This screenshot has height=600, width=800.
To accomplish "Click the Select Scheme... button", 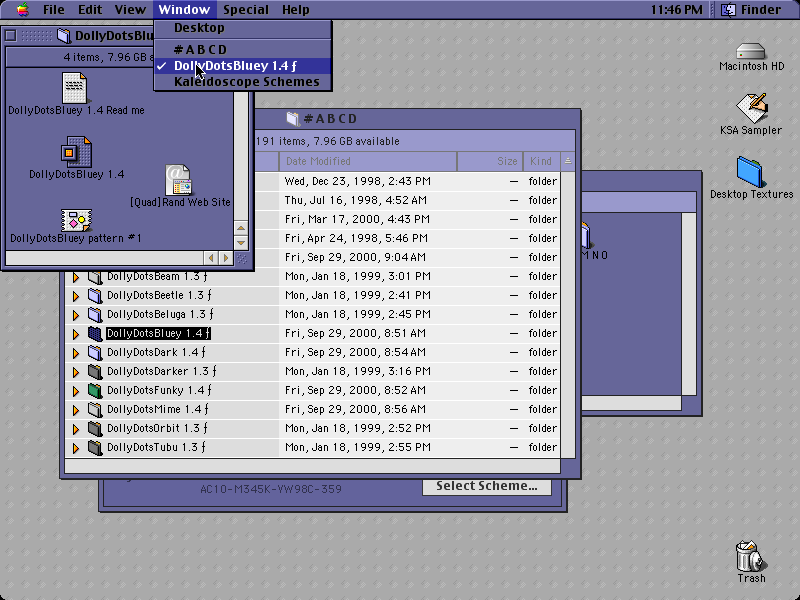I will click(x=487, y=486).
